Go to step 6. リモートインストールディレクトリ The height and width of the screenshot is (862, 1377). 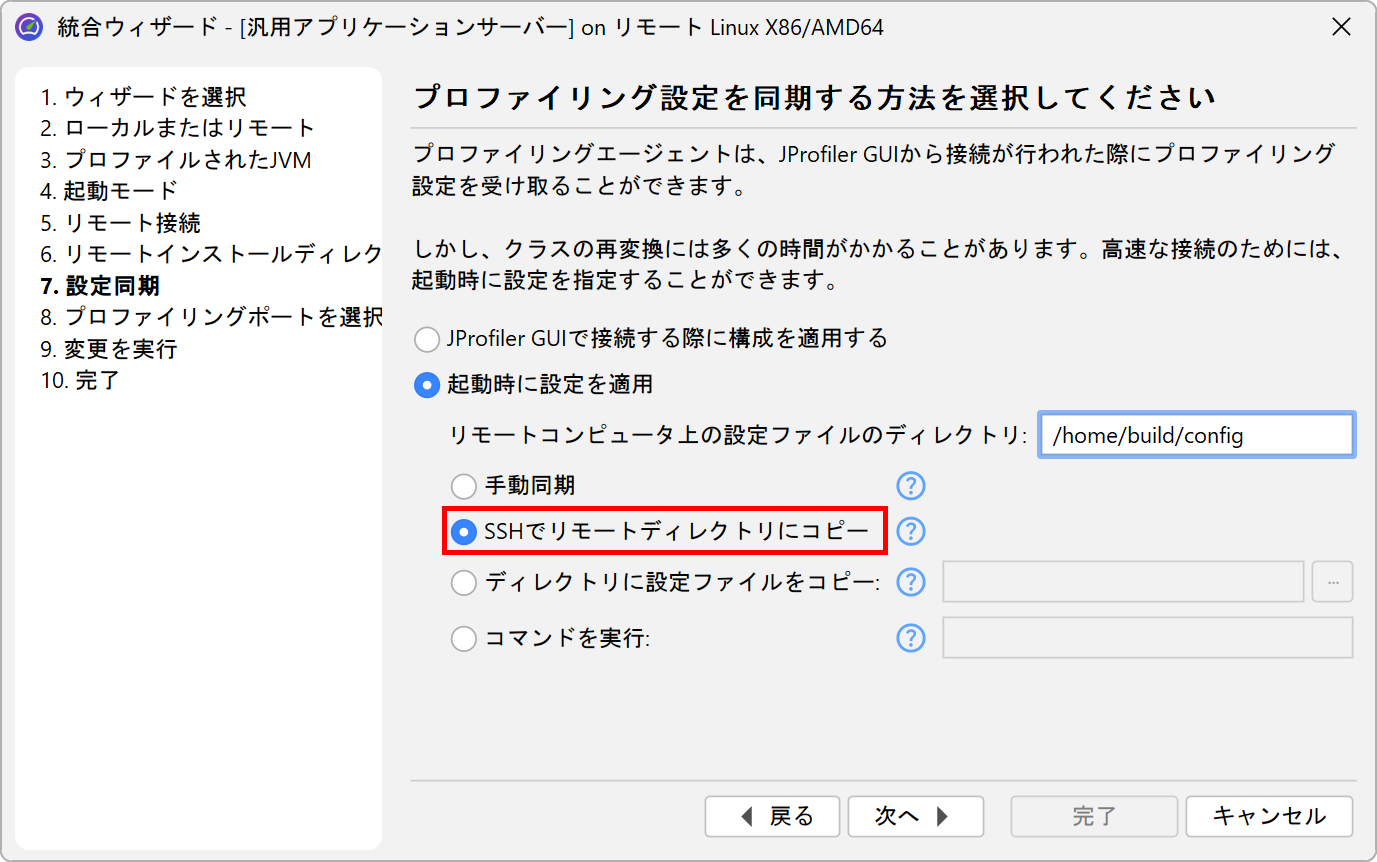tap(211, 254)
